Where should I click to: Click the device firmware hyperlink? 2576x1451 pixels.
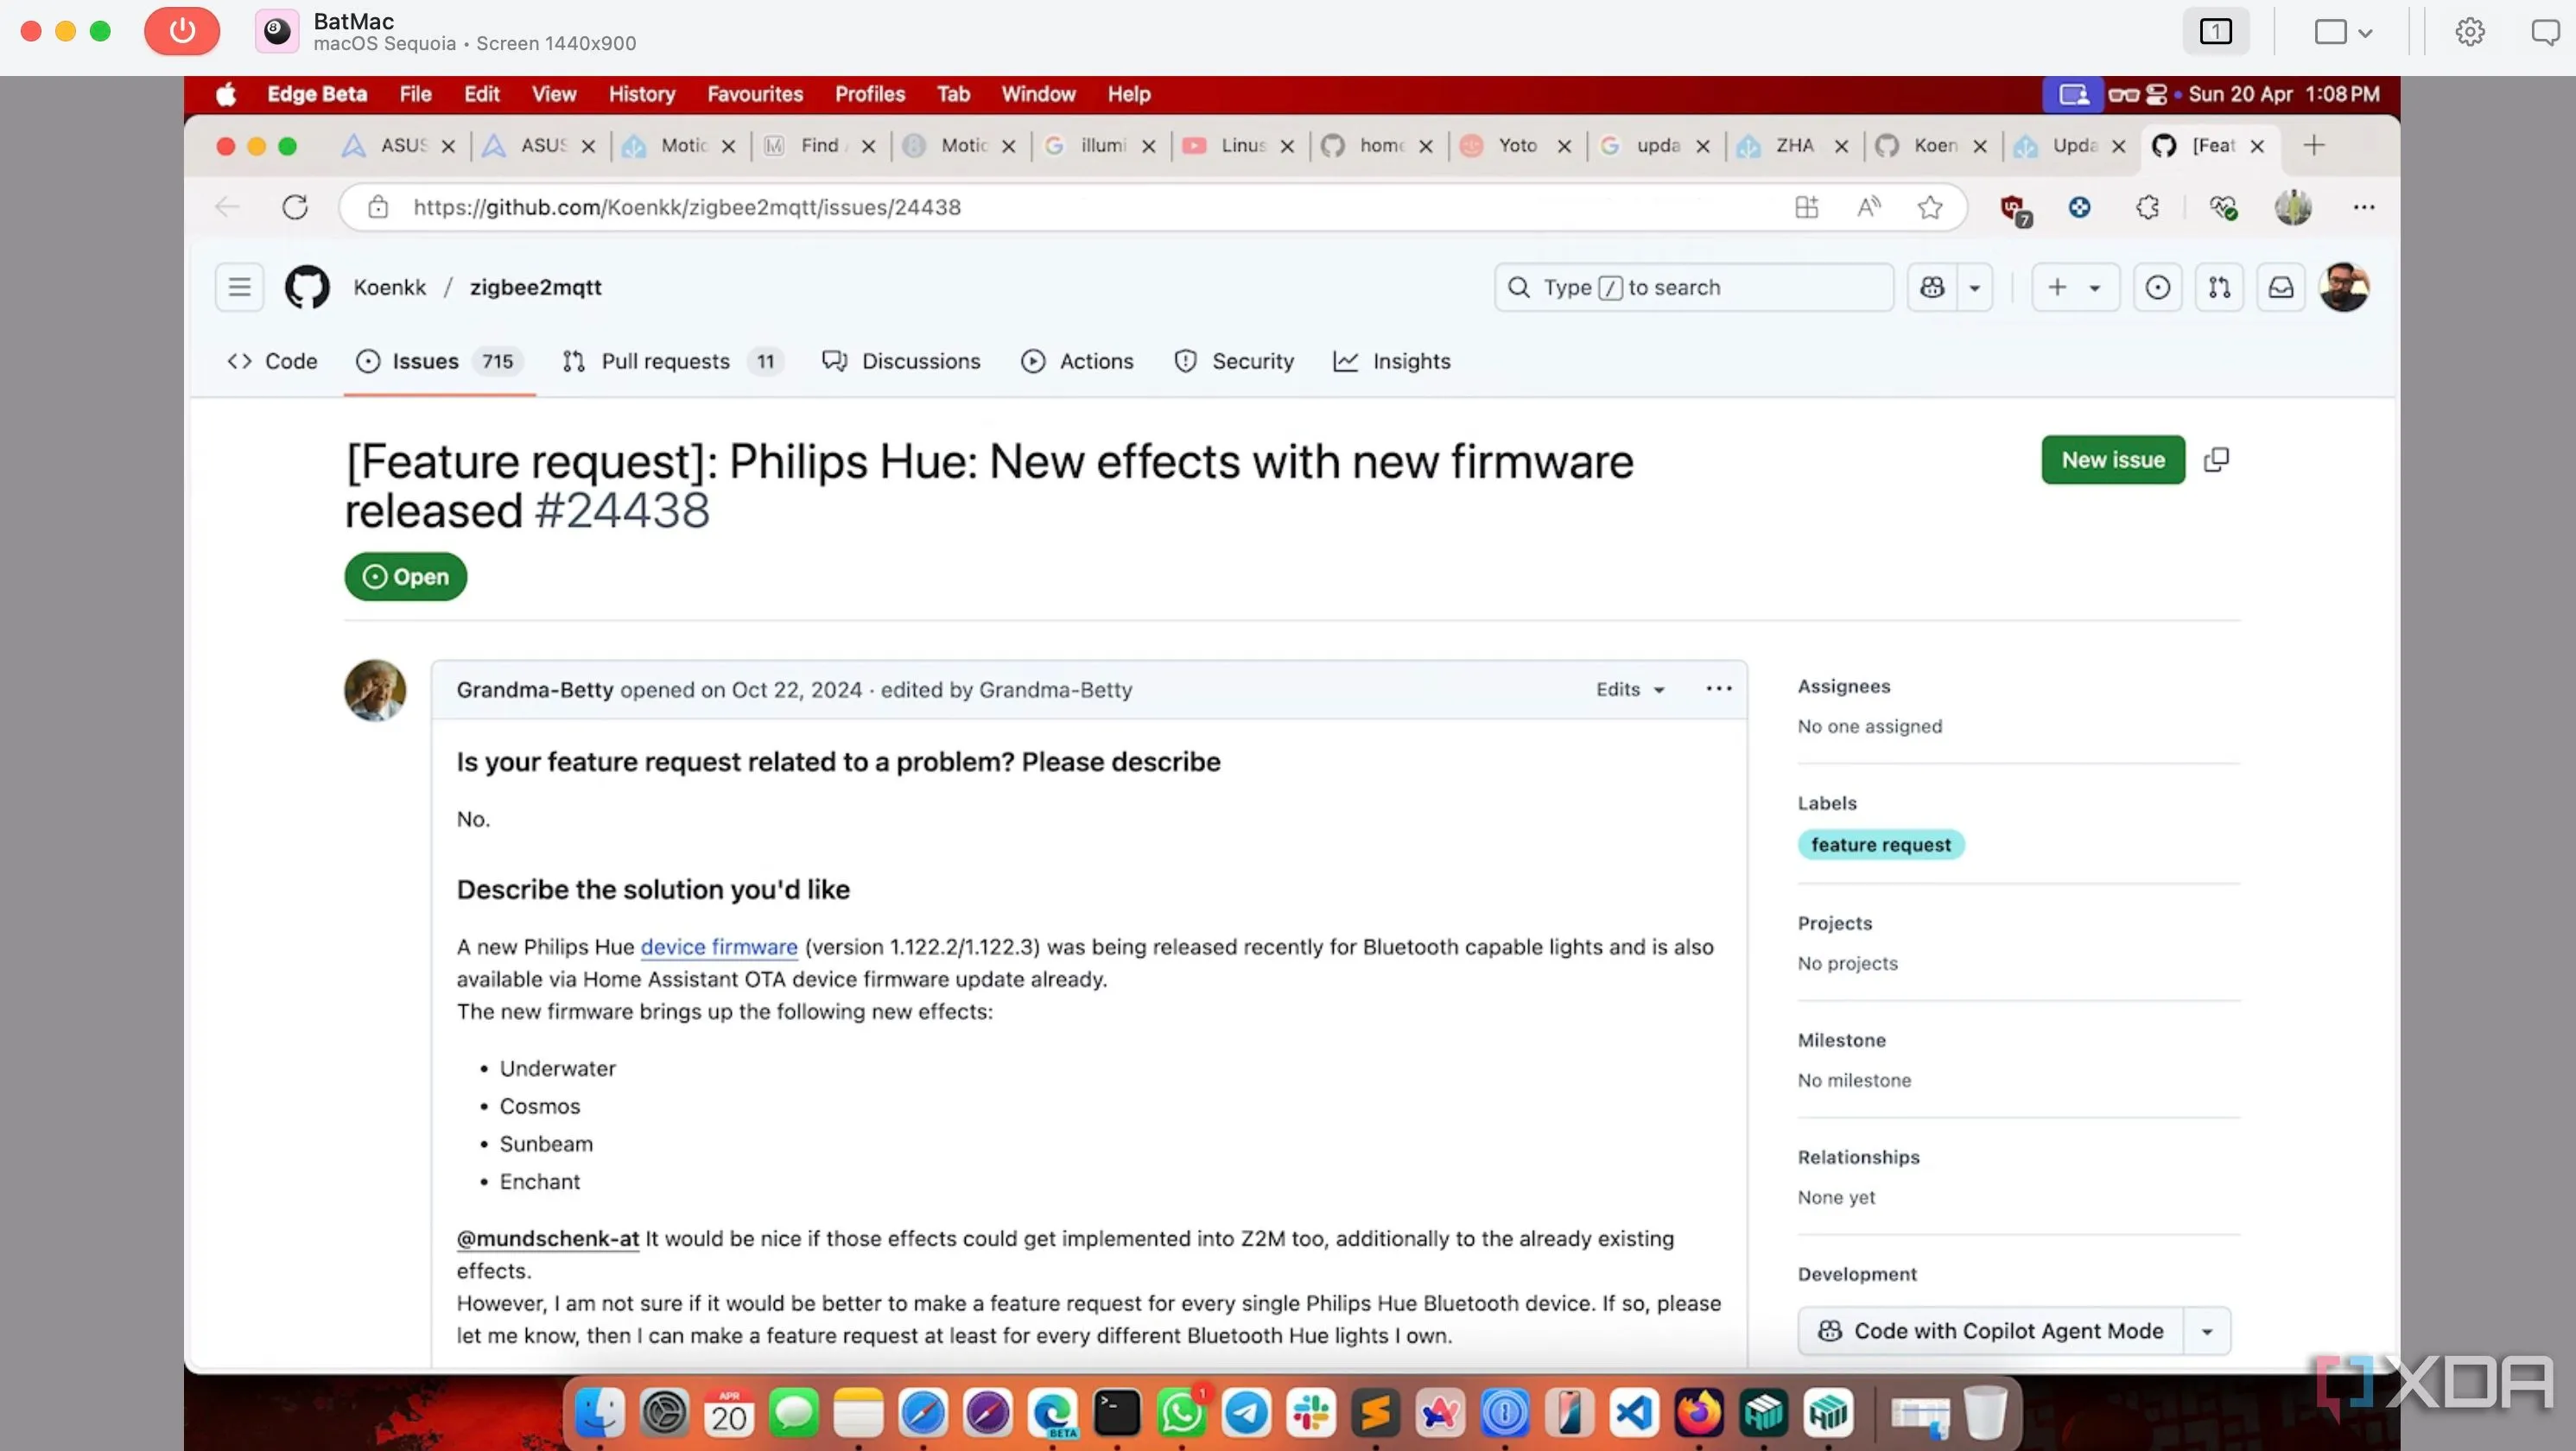click(x=719, y=947)
